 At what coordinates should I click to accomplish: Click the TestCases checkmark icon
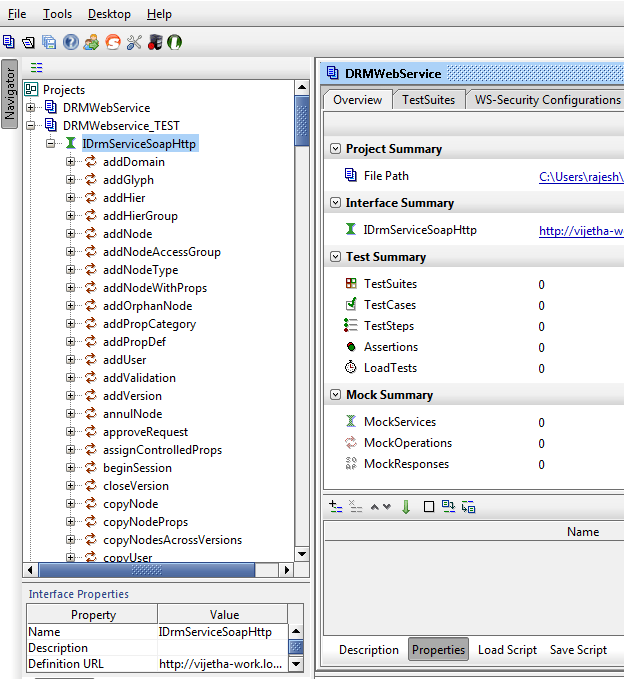pos(351,304)
